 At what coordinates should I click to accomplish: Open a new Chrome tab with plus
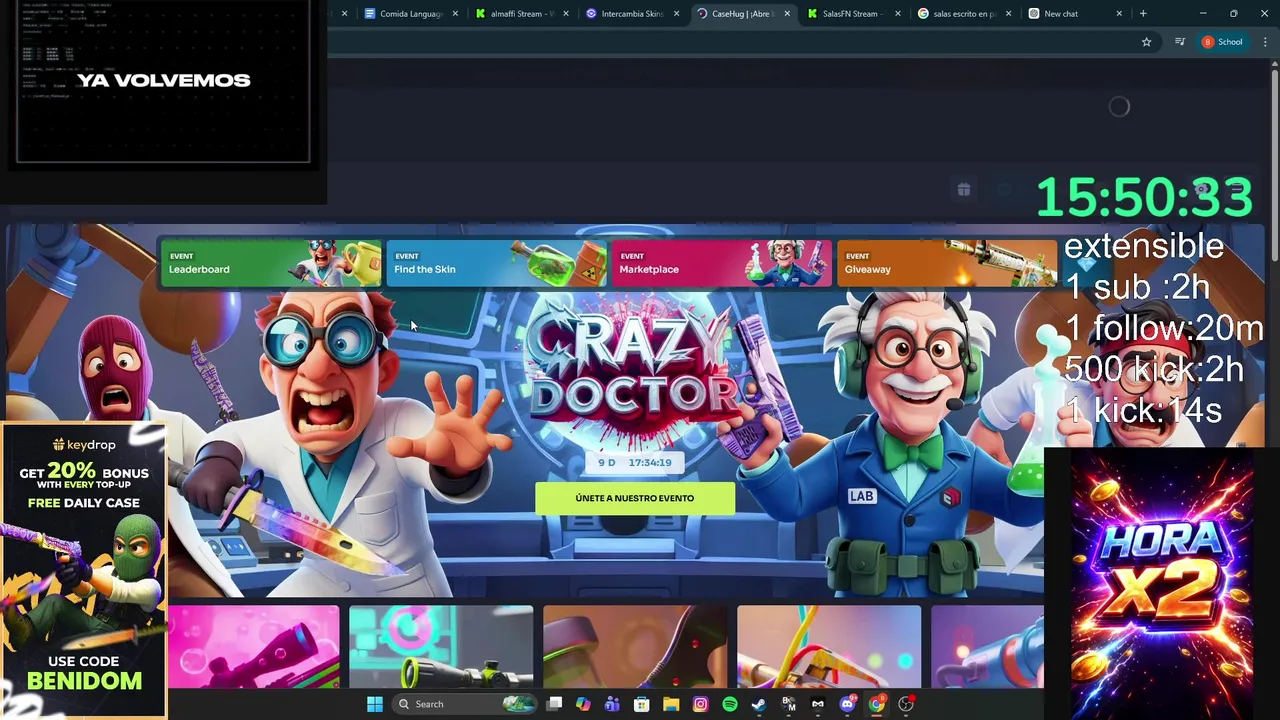[x=1143, y=14]
